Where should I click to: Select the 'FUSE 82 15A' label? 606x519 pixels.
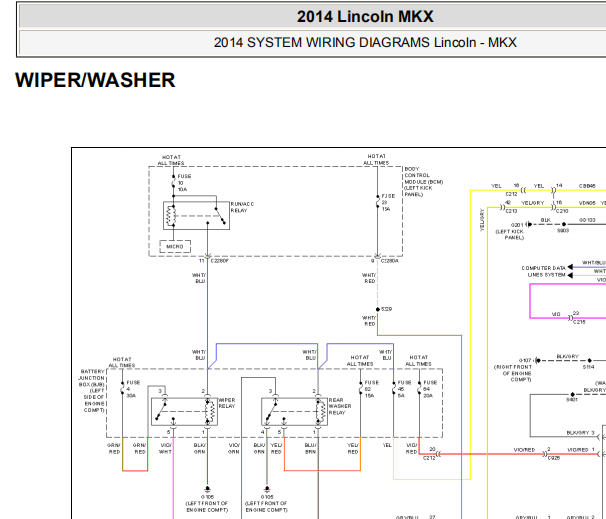(371, 389)
